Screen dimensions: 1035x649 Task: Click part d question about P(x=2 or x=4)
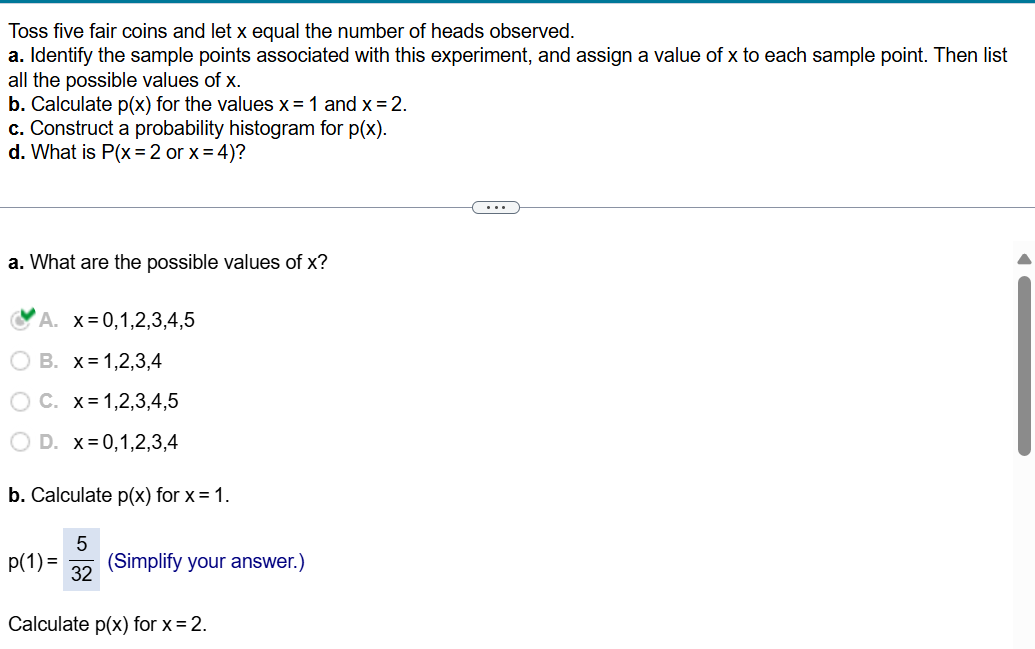pos(125,152)
